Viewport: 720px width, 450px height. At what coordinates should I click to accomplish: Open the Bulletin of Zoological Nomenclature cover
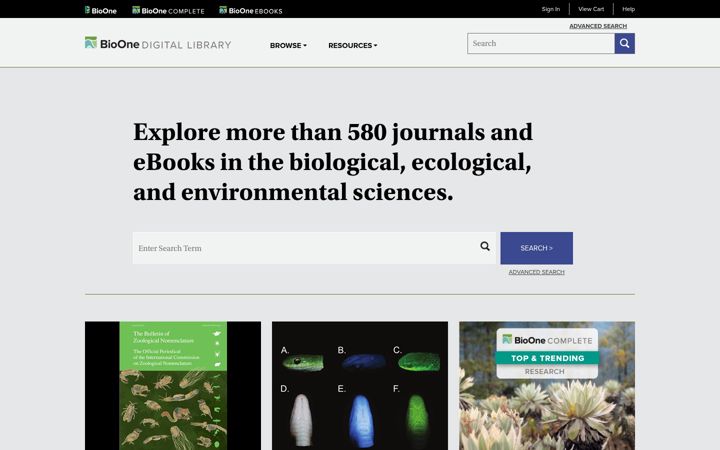click(173, 386)
